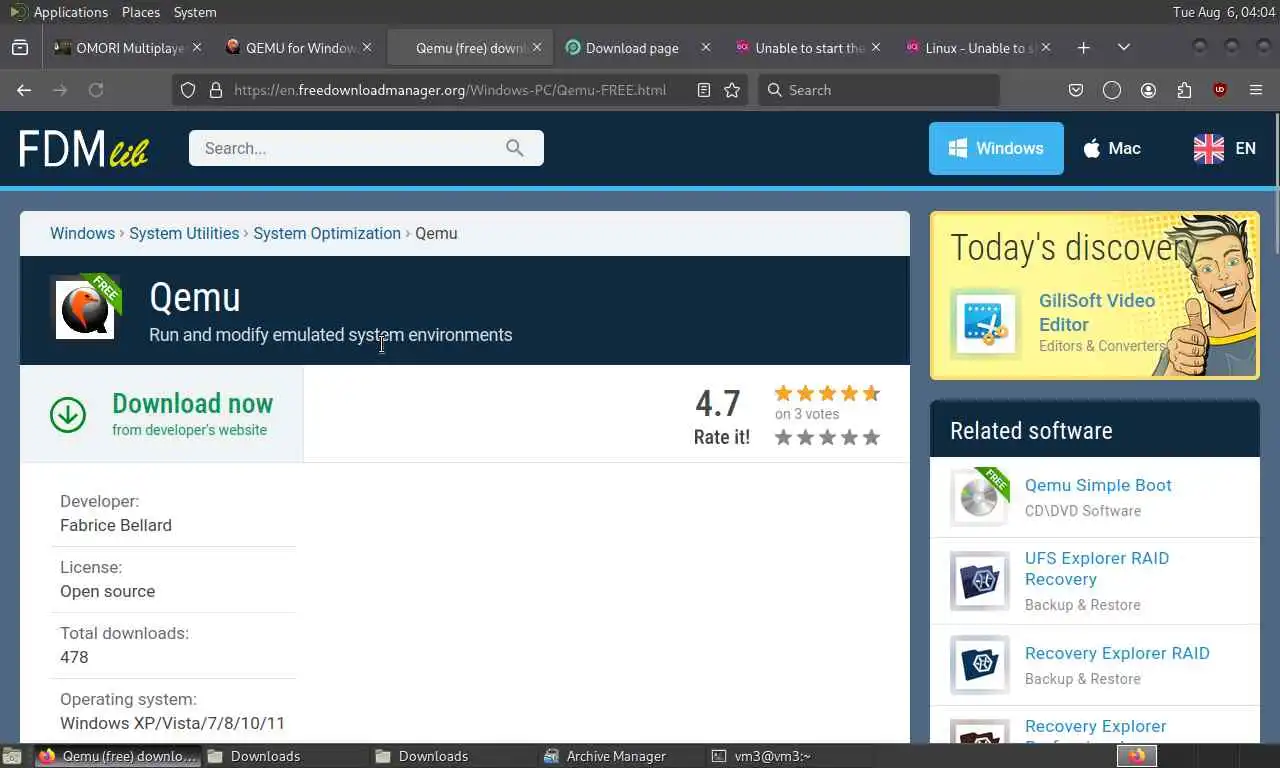Image resolution: width=1280 pixels, height=768 pixels.
Task: Expand the list all tabs chevron
Action: [1124, 47]
